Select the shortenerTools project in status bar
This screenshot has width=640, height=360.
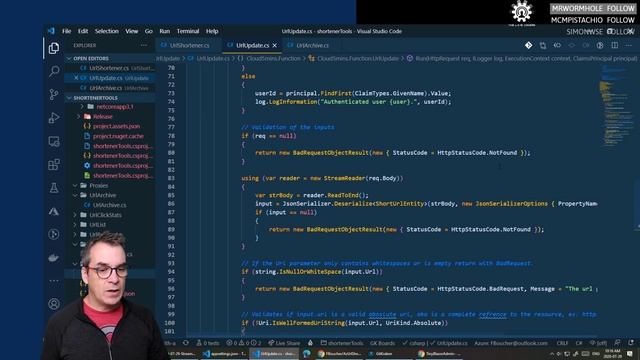[342, 343]
